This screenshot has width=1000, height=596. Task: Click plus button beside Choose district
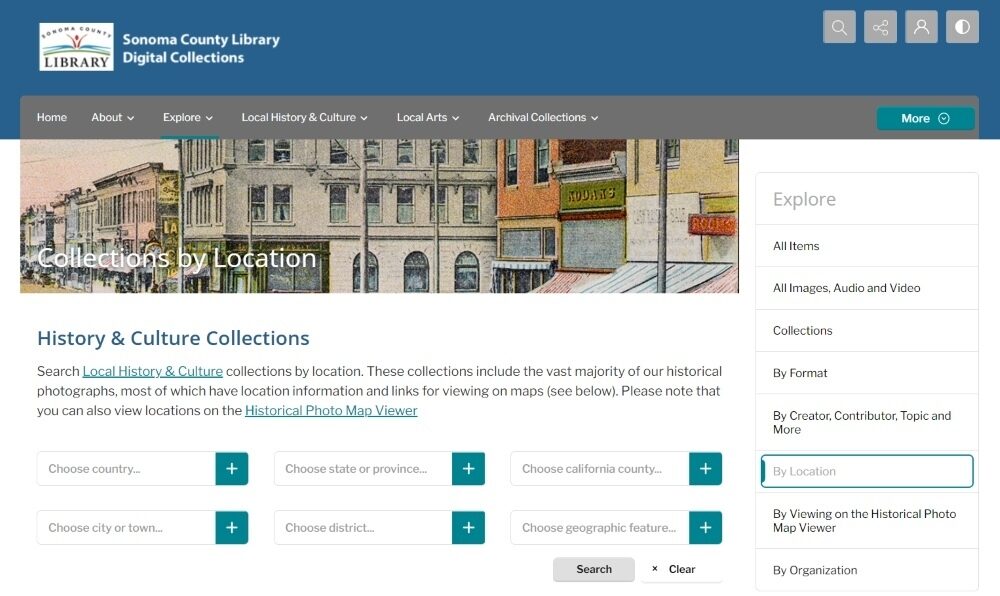[x=468, y=527]
